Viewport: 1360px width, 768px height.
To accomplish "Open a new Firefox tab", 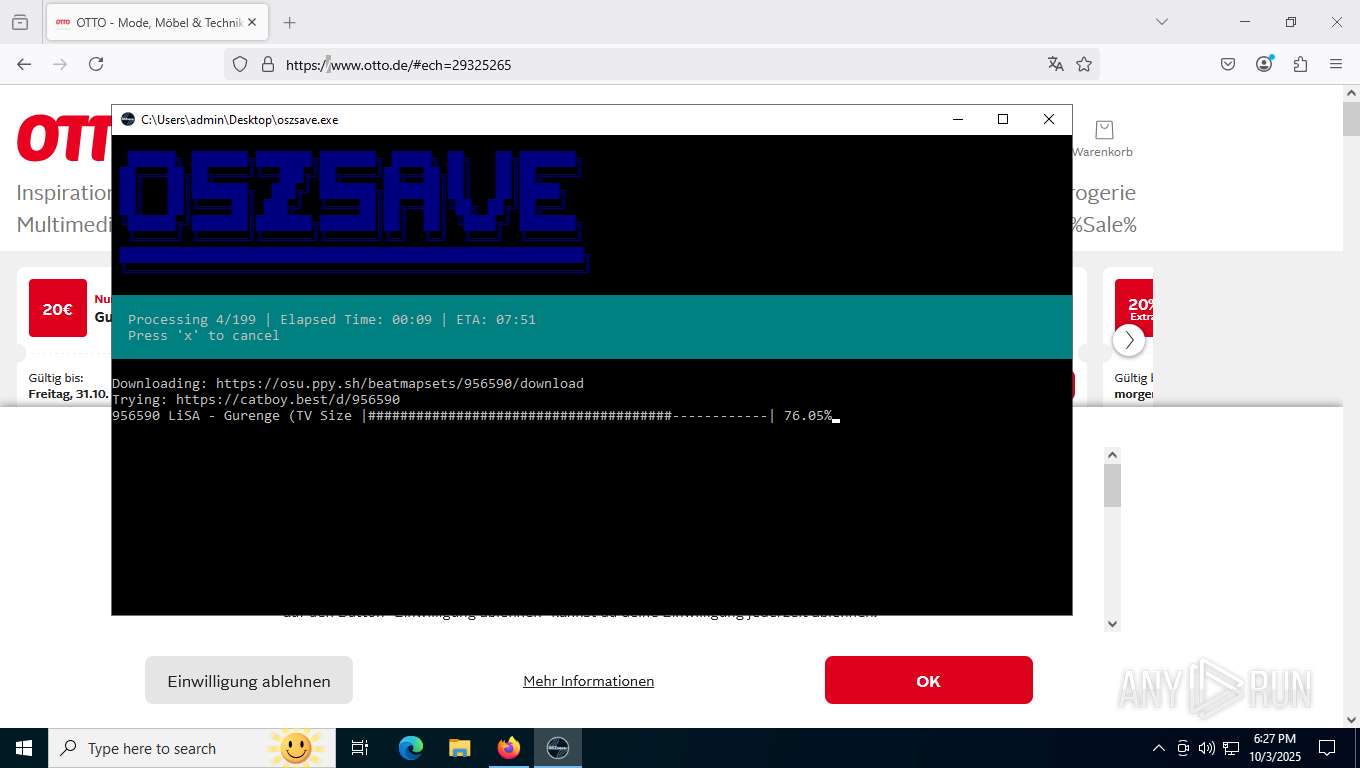I will pyautogui.click(x=289, y=22).
